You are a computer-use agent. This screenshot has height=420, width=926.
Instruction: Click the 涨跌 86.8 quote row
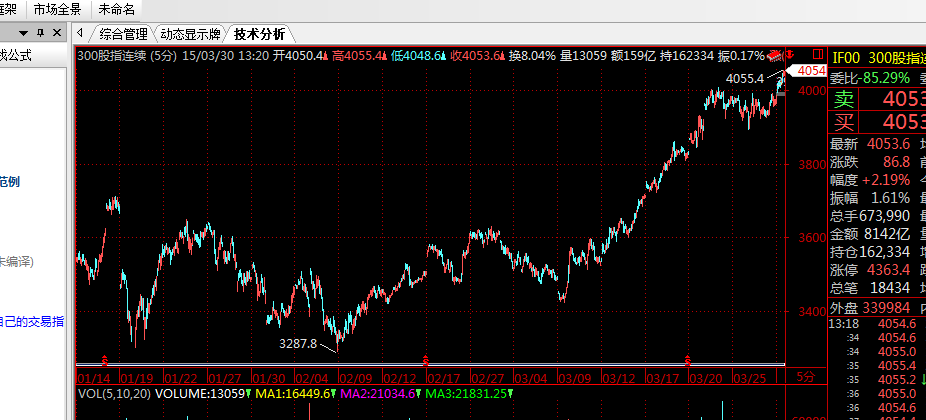[x=871, y=162]
